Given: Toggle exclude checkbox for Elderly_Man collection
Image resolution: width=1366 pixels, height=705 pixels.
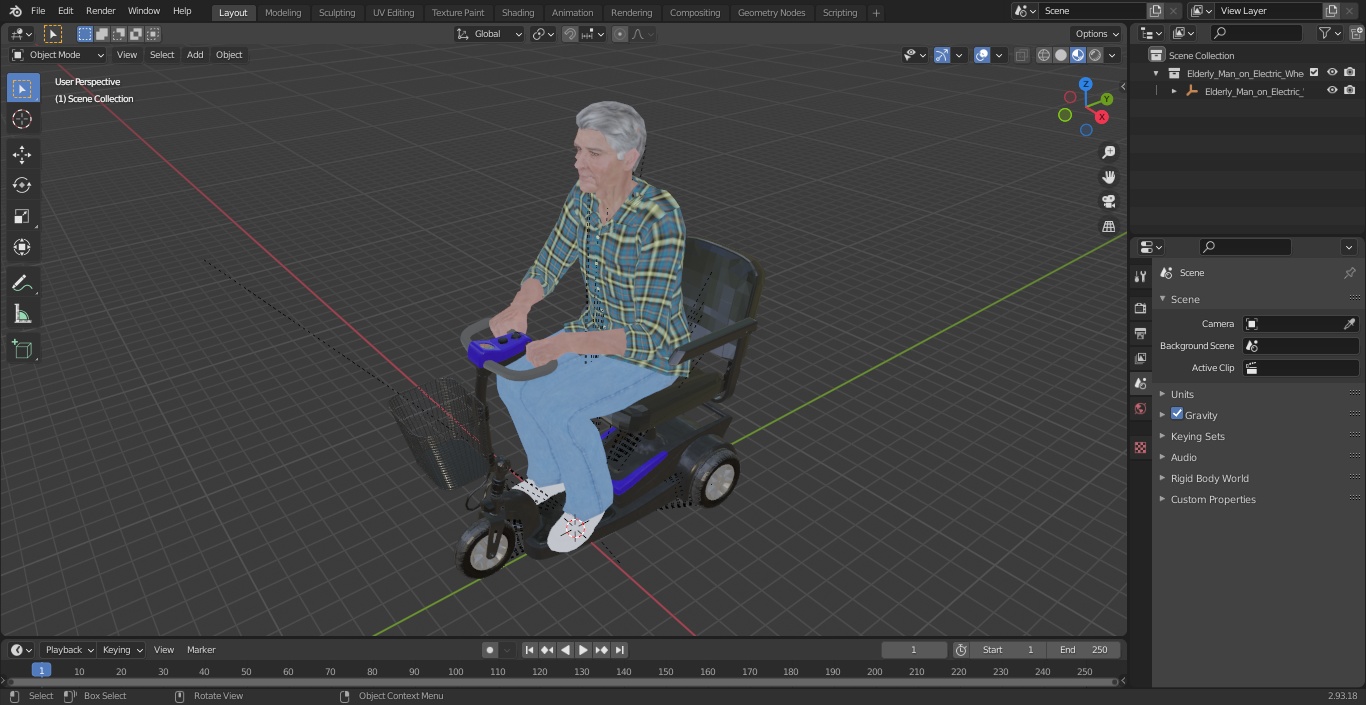Looking at the screenshot, I should (1314, 73).
